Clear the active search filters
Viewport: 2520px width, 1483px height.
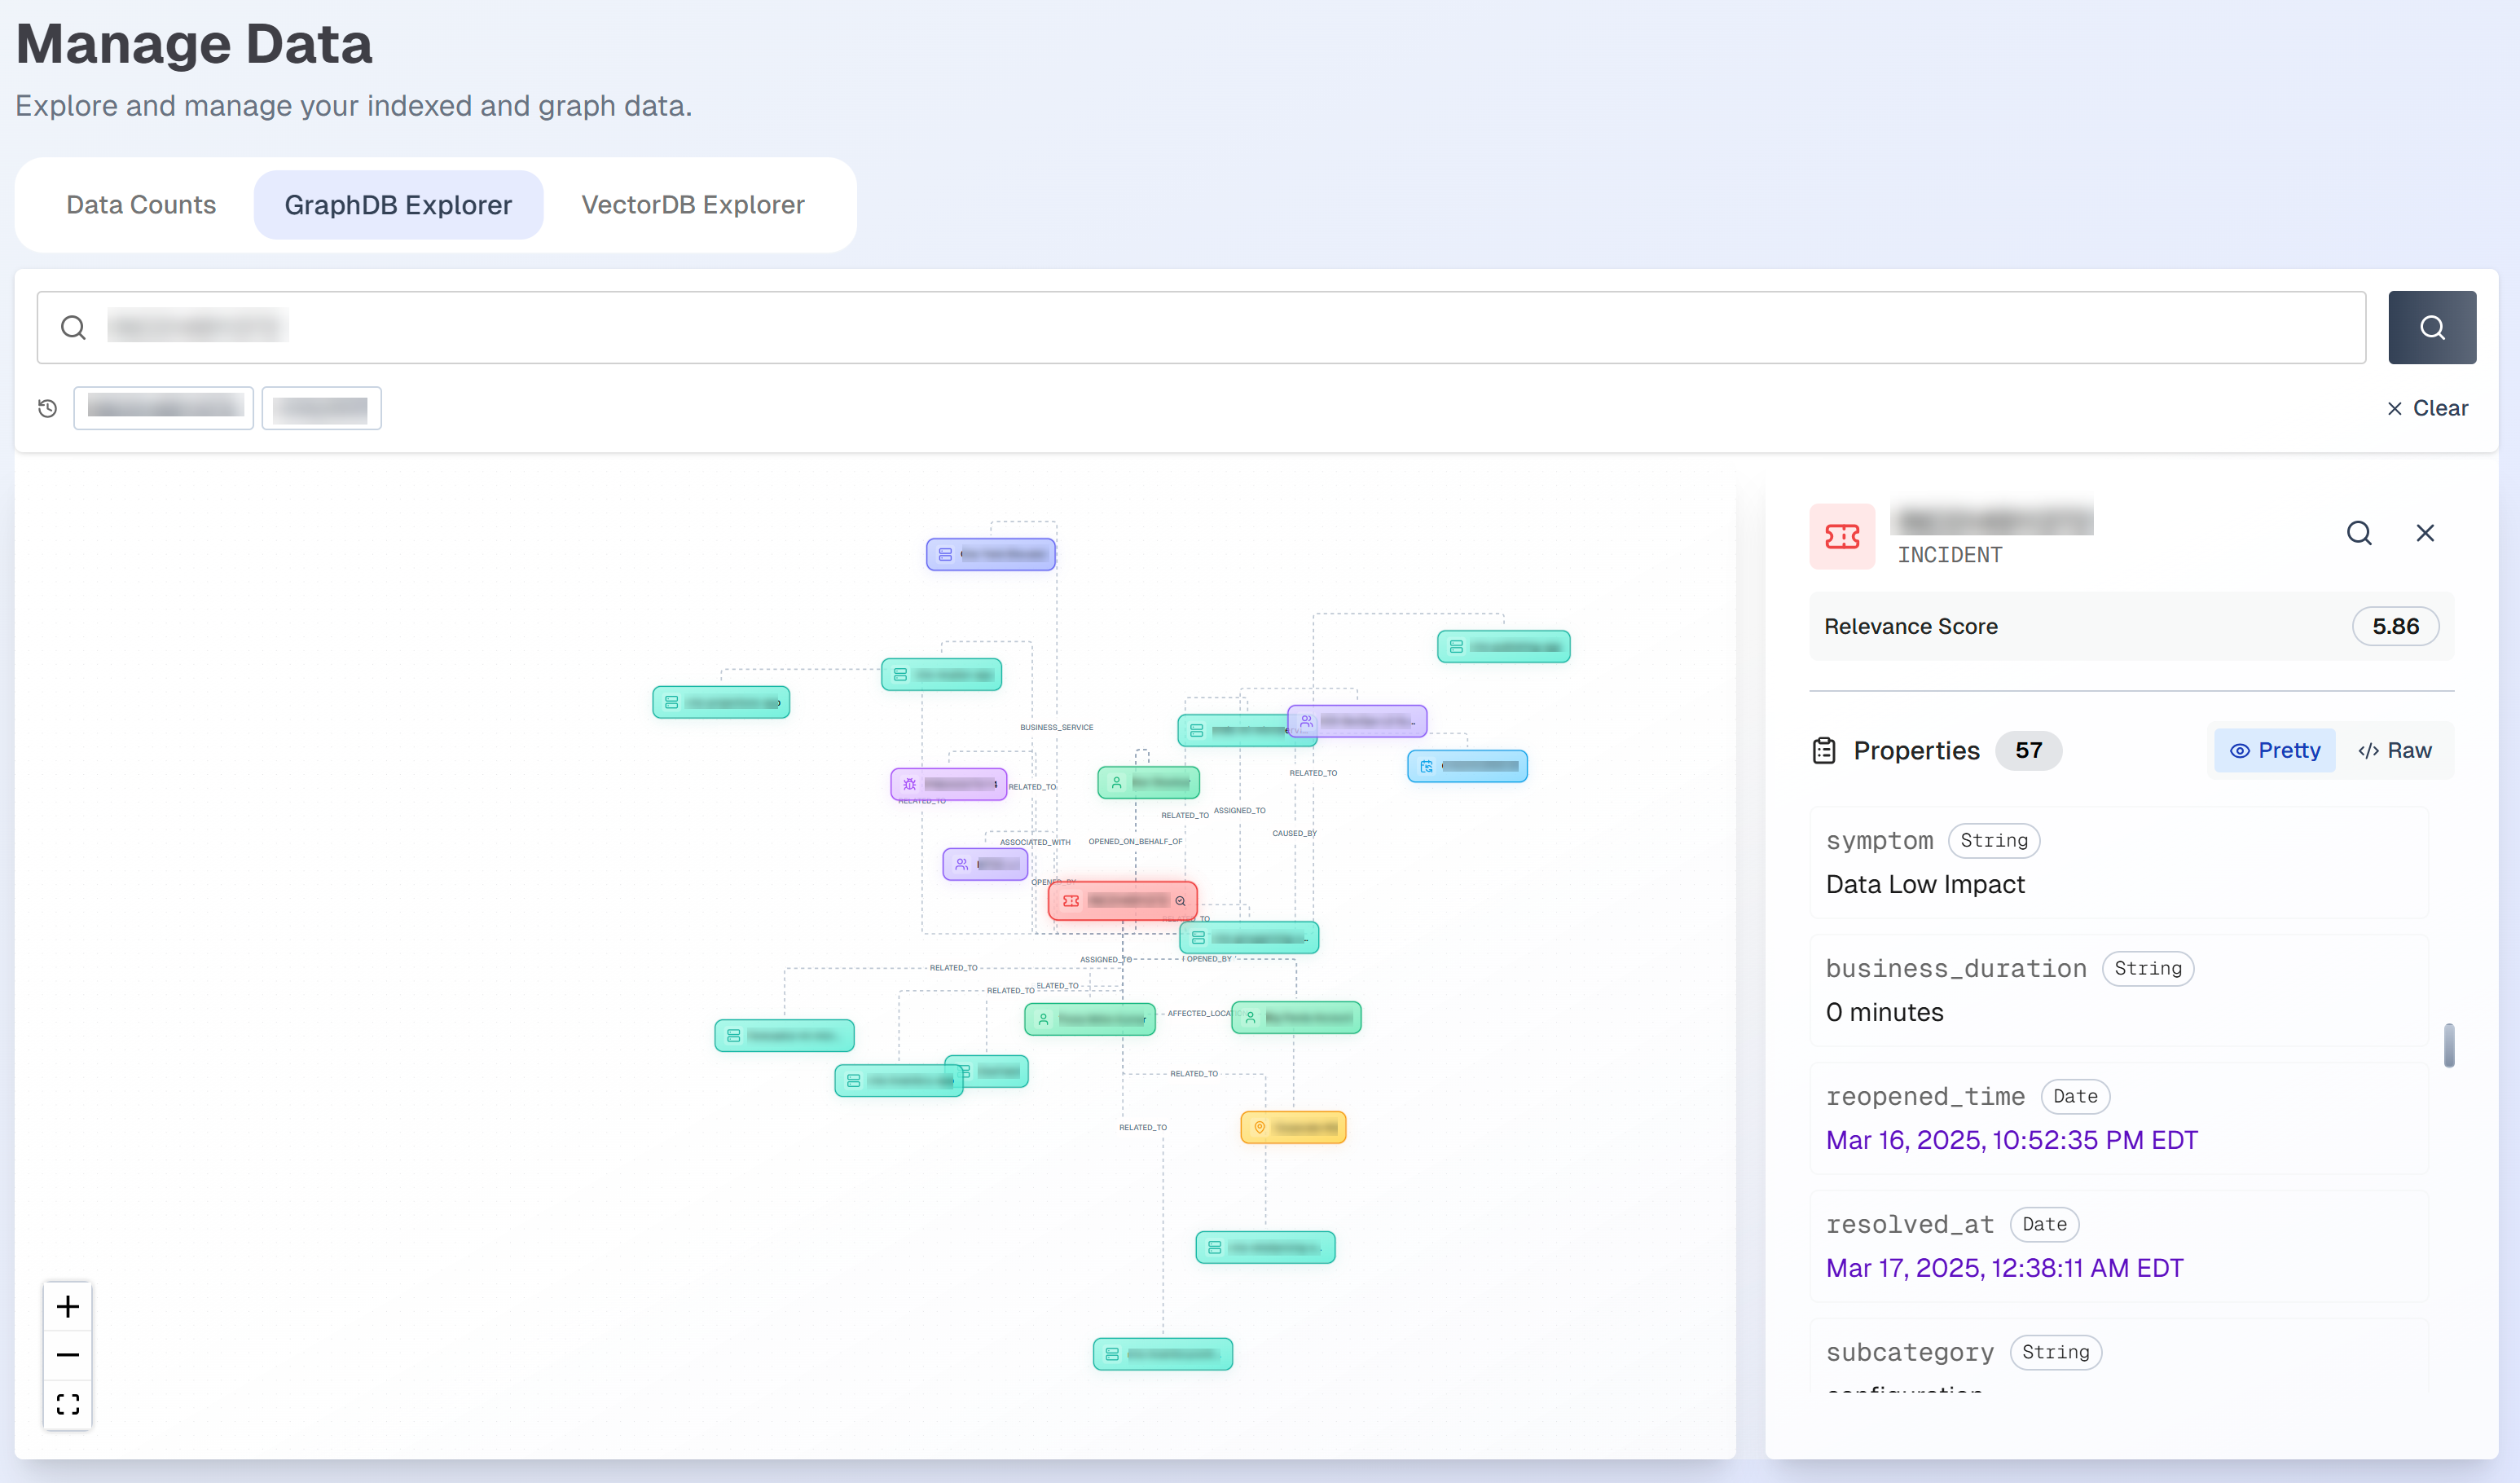[2428, 408]
